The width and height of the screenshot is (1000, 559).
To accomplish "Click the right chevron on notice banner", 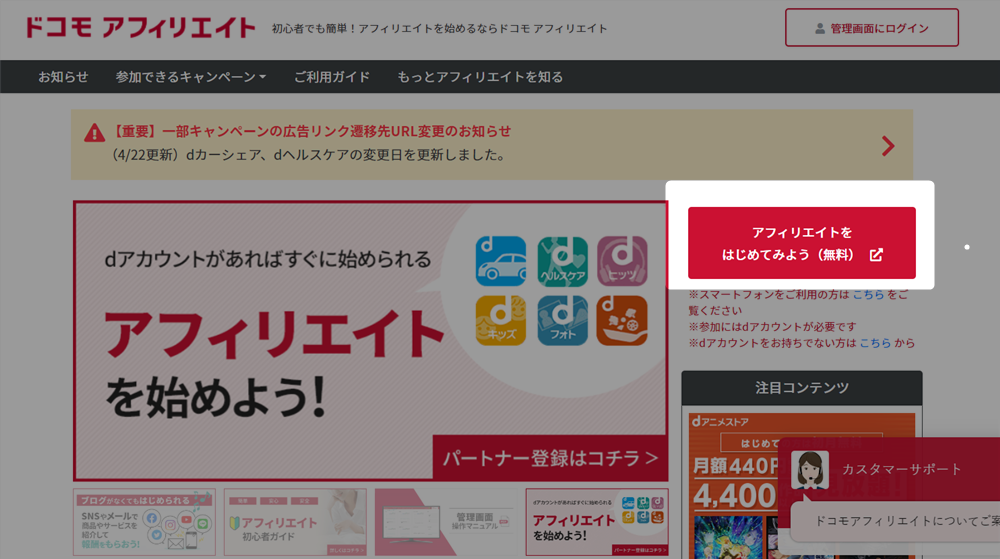I will pyautogui.click(x=888, y=146).
